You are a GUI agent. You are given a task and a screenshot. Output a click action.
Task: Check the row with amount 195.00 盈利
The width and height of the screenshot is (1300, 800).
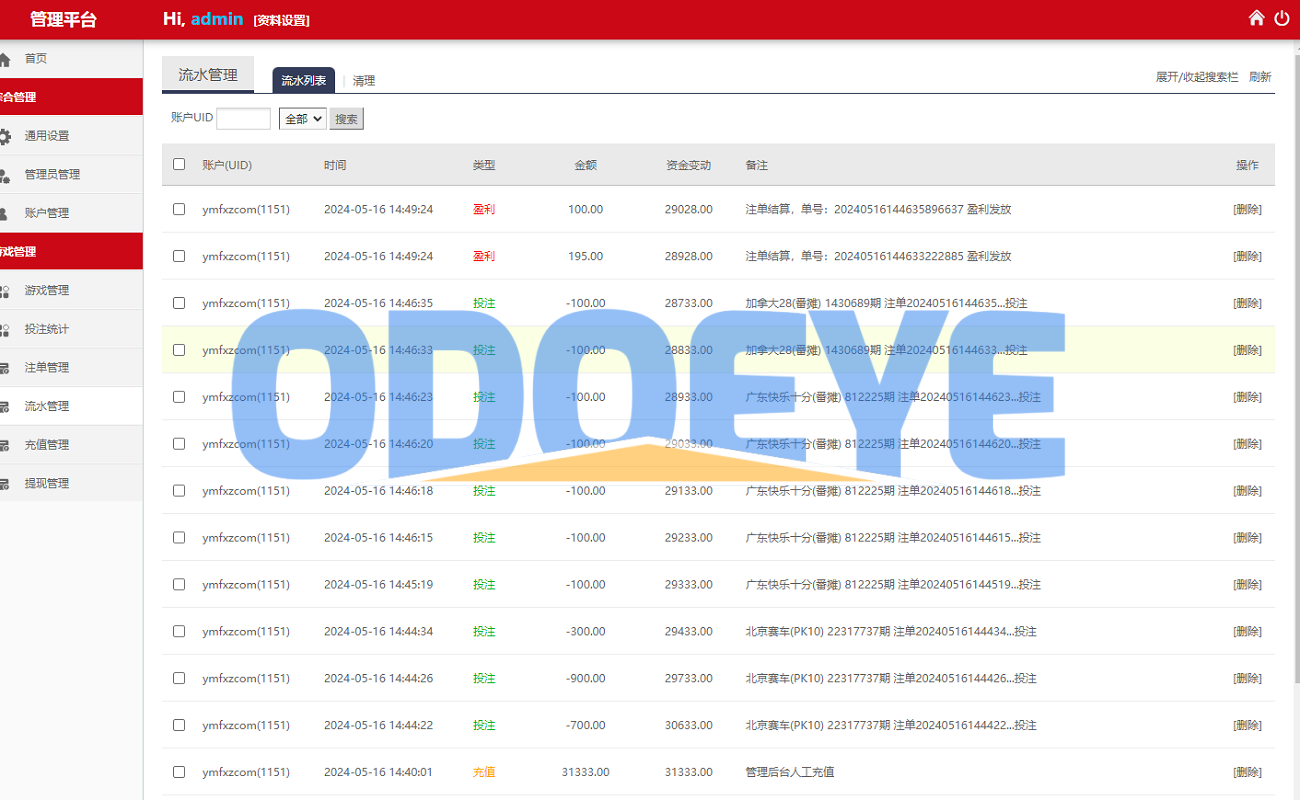179,256
